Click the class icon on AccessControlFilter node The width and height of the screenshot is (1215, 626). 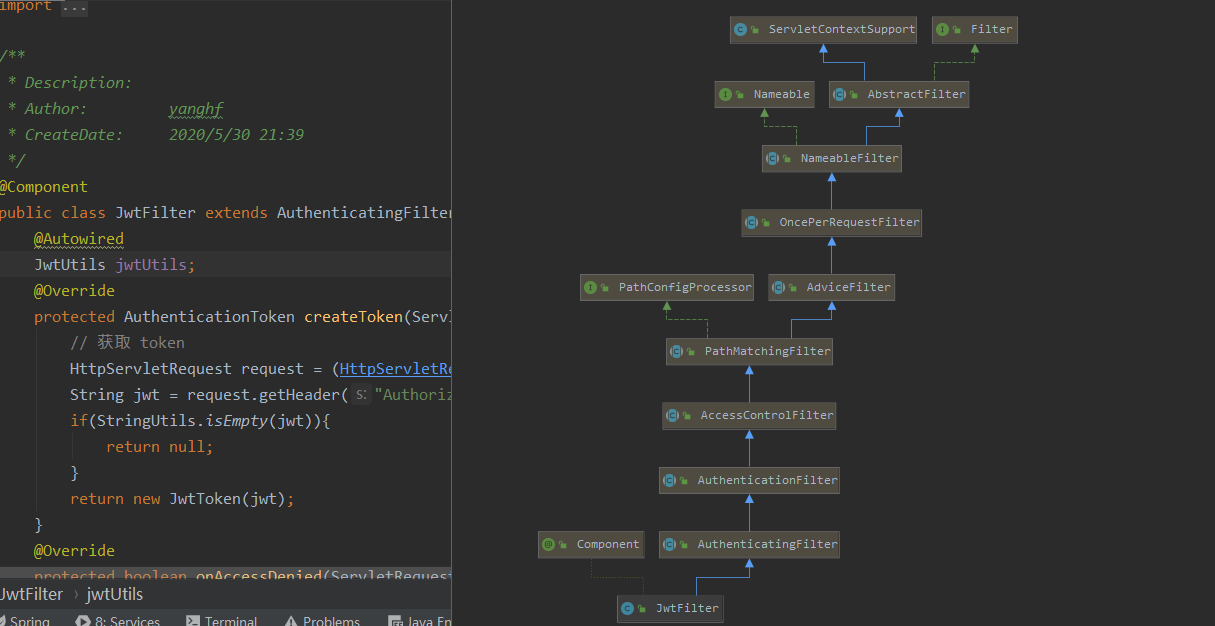pyautogui.click(x=672, y=416)
